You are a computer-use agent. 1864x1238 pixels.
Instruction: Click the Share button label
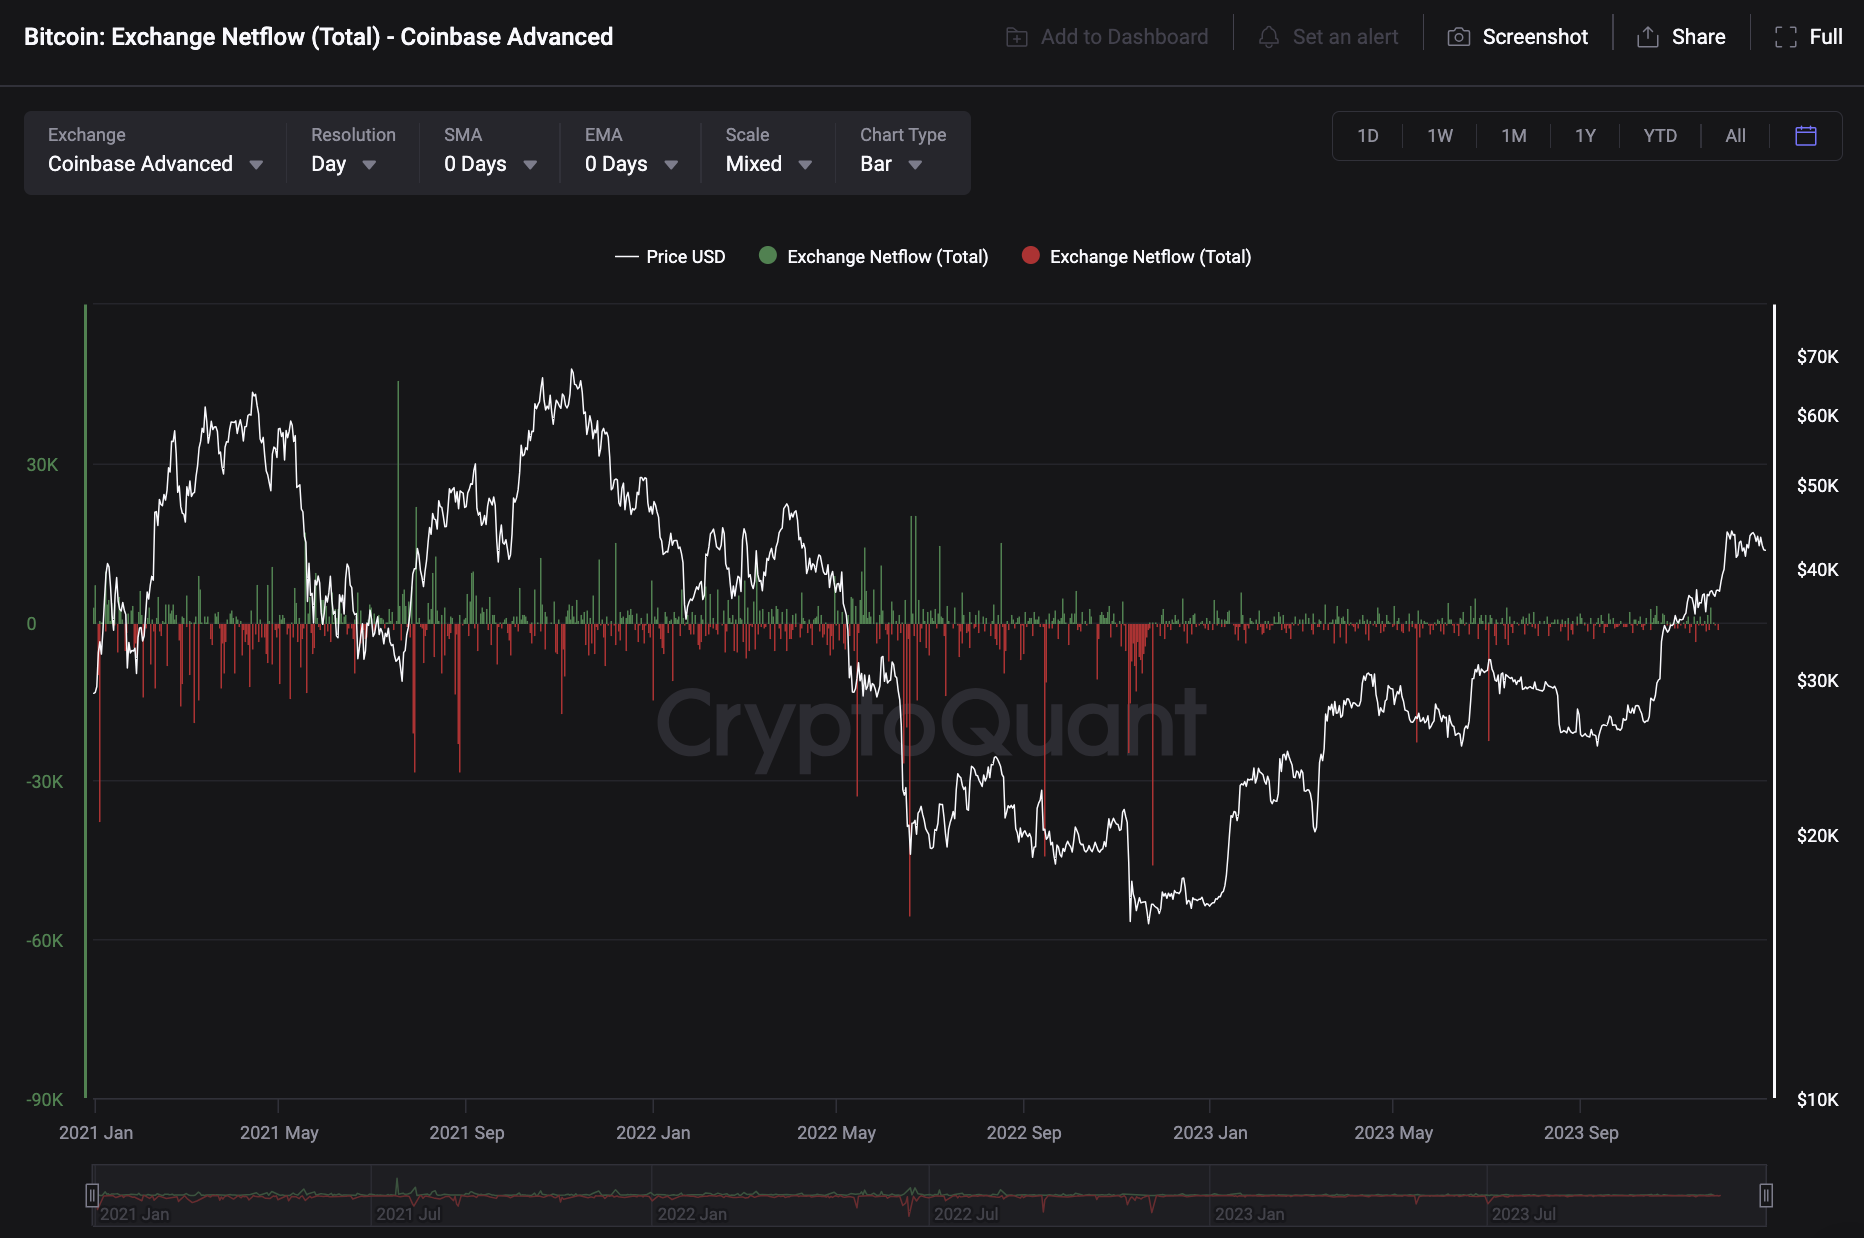tap(1699, 37)
